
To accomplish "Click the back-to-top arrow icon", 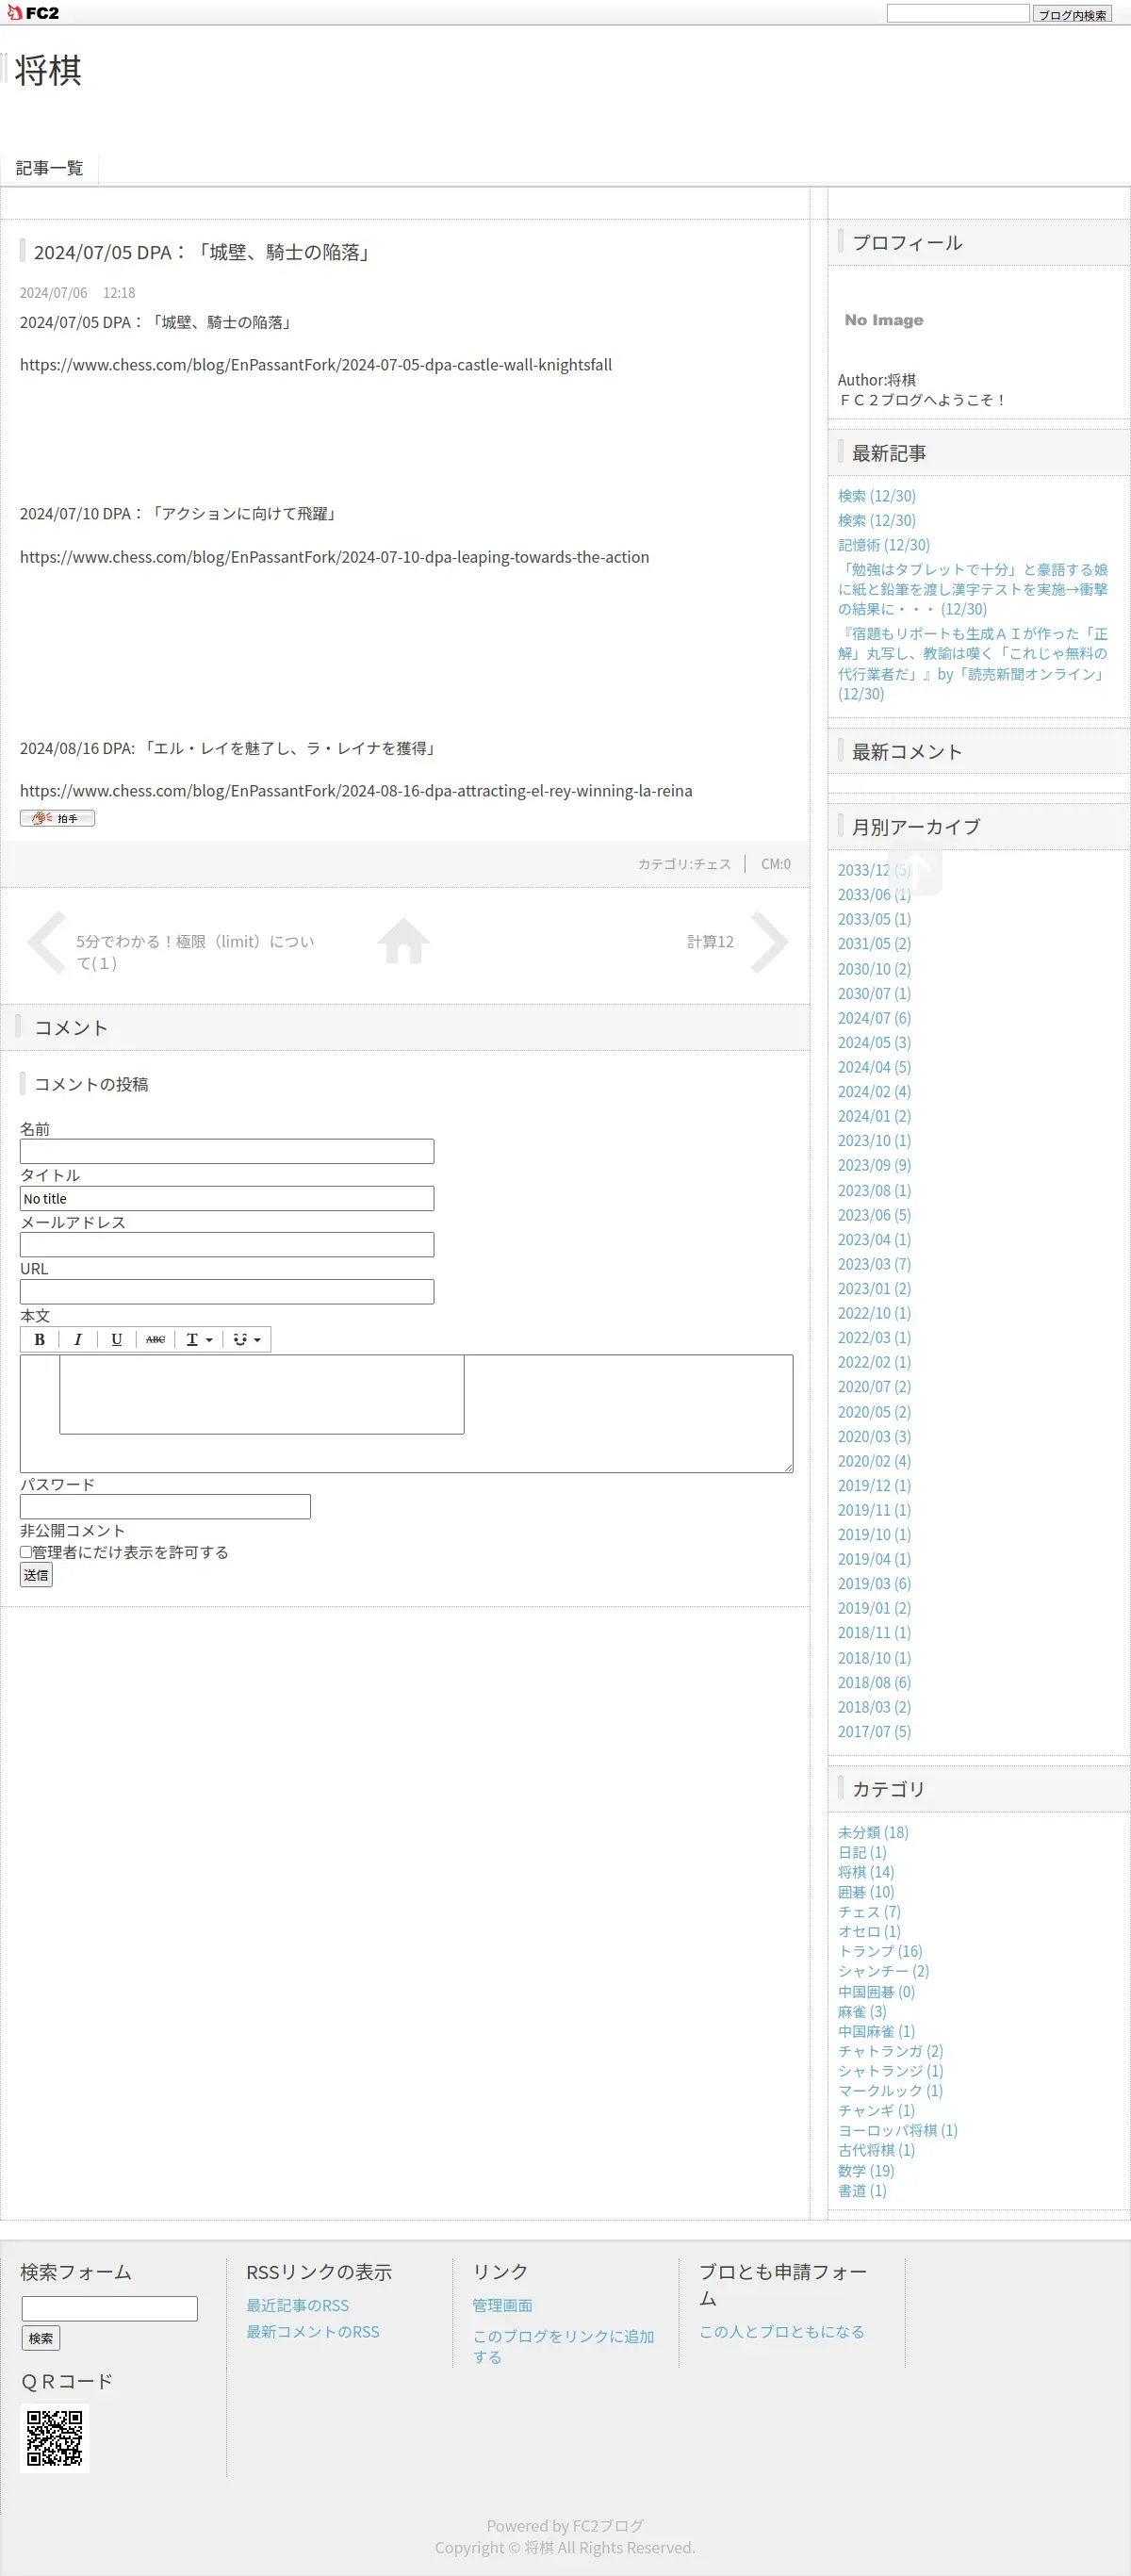I will pos(916,868).
